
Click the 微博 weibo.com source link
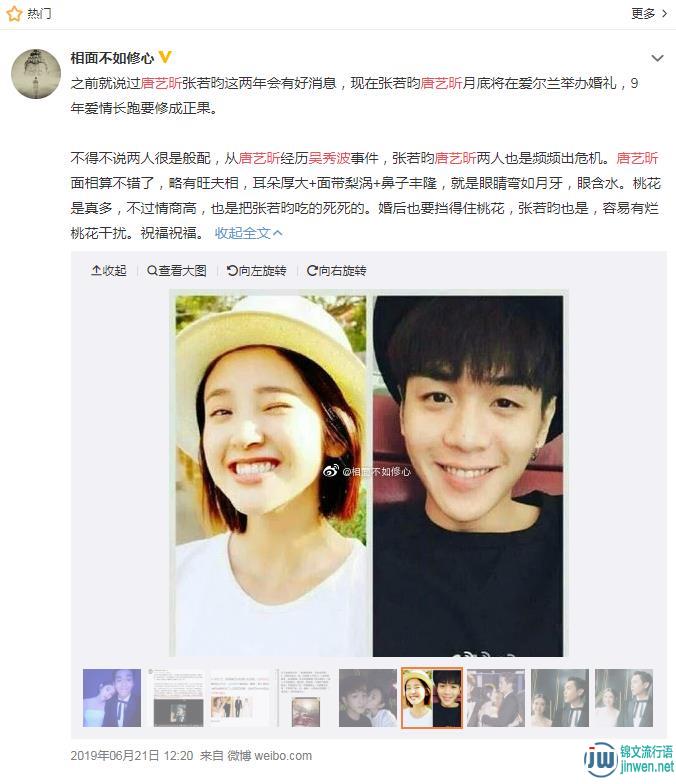tap(270, 756)
